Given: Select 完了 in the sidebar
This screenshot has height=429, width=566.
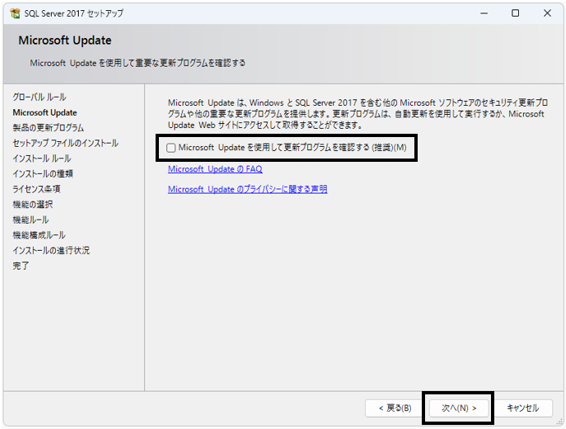Looking at the screenshot, I should click(x=21, y=266).
